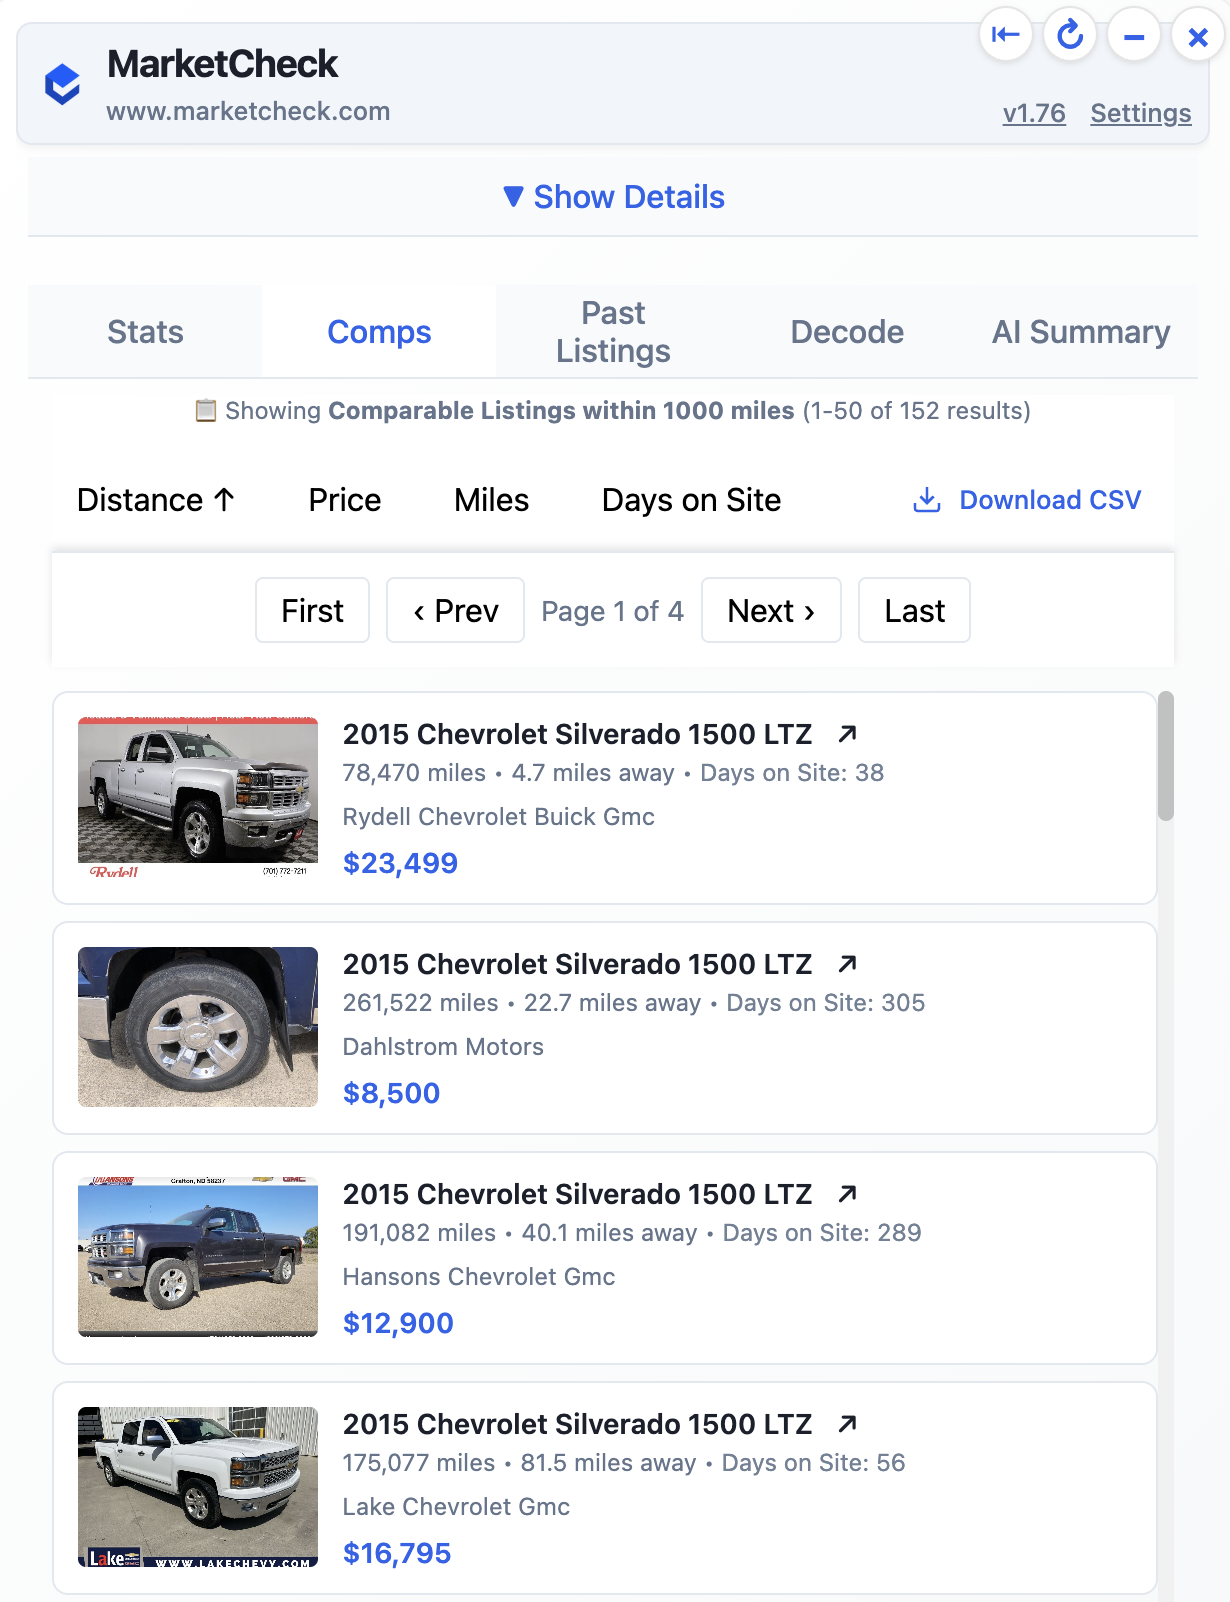Sort listings by Distance

click(156, 500)
